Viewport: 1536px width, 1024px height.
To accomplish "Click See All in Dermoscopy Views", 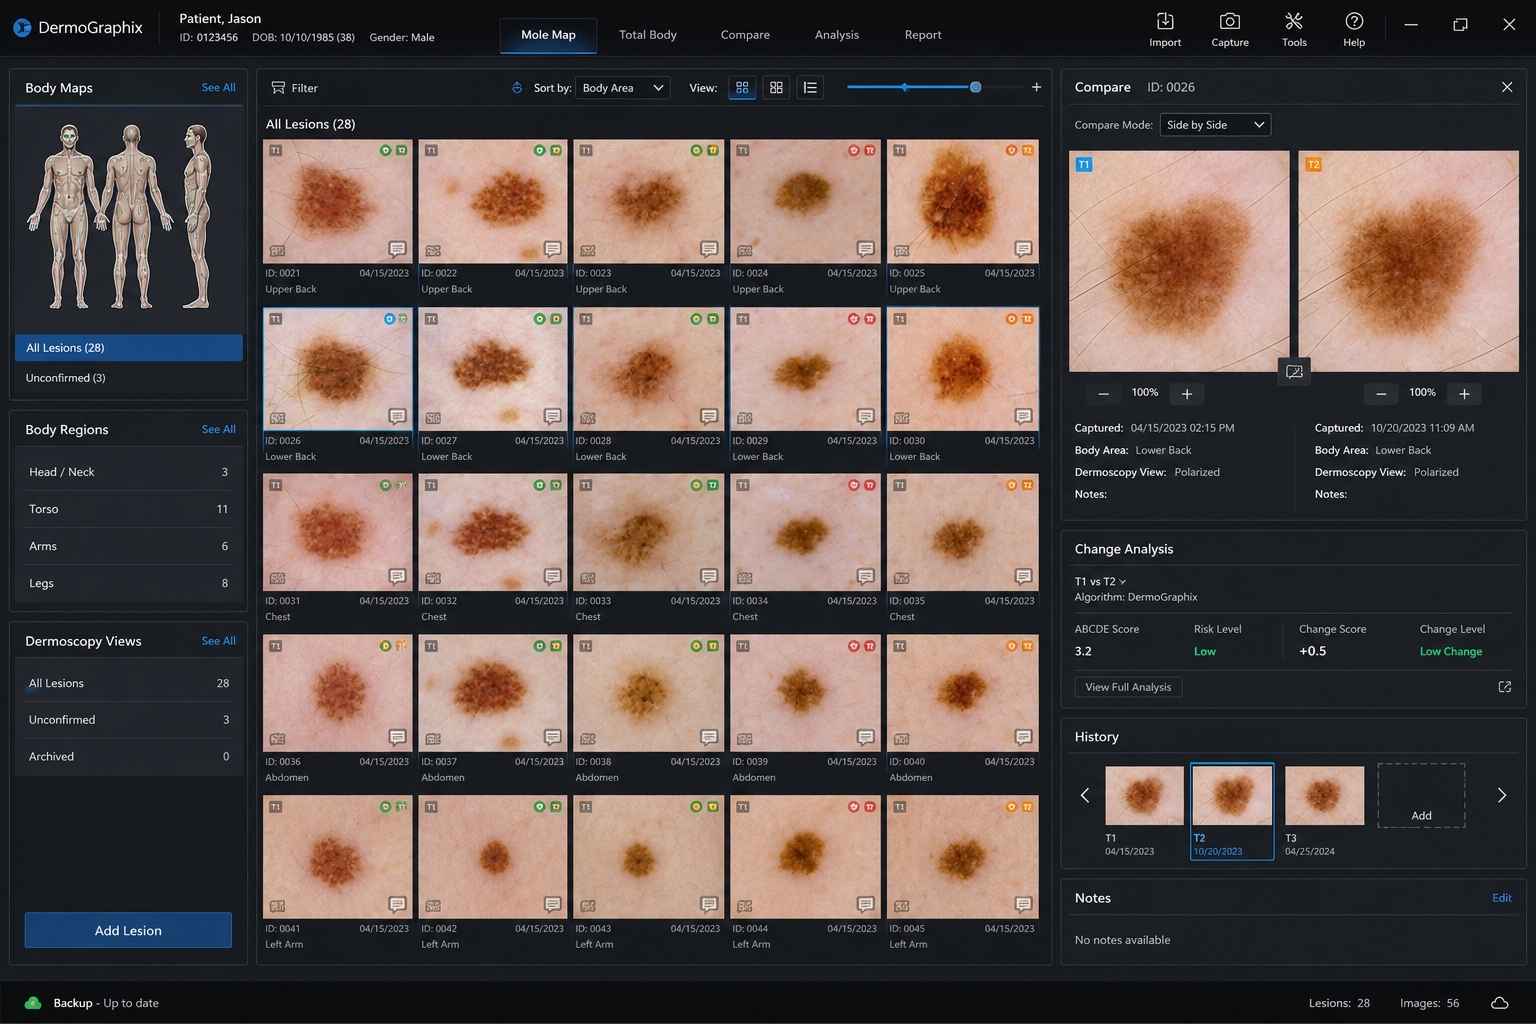I will pos(219,642).
